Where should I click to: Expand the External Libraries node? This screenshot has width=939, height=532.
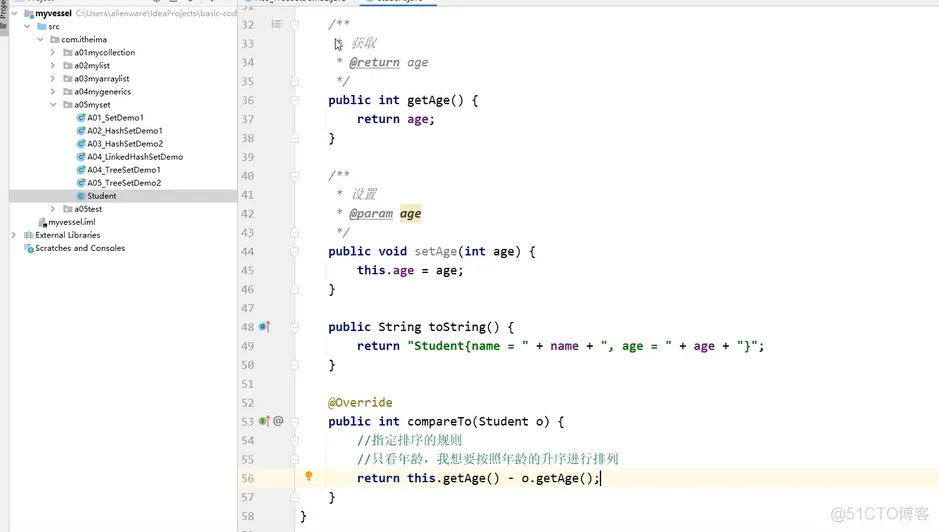14,235
